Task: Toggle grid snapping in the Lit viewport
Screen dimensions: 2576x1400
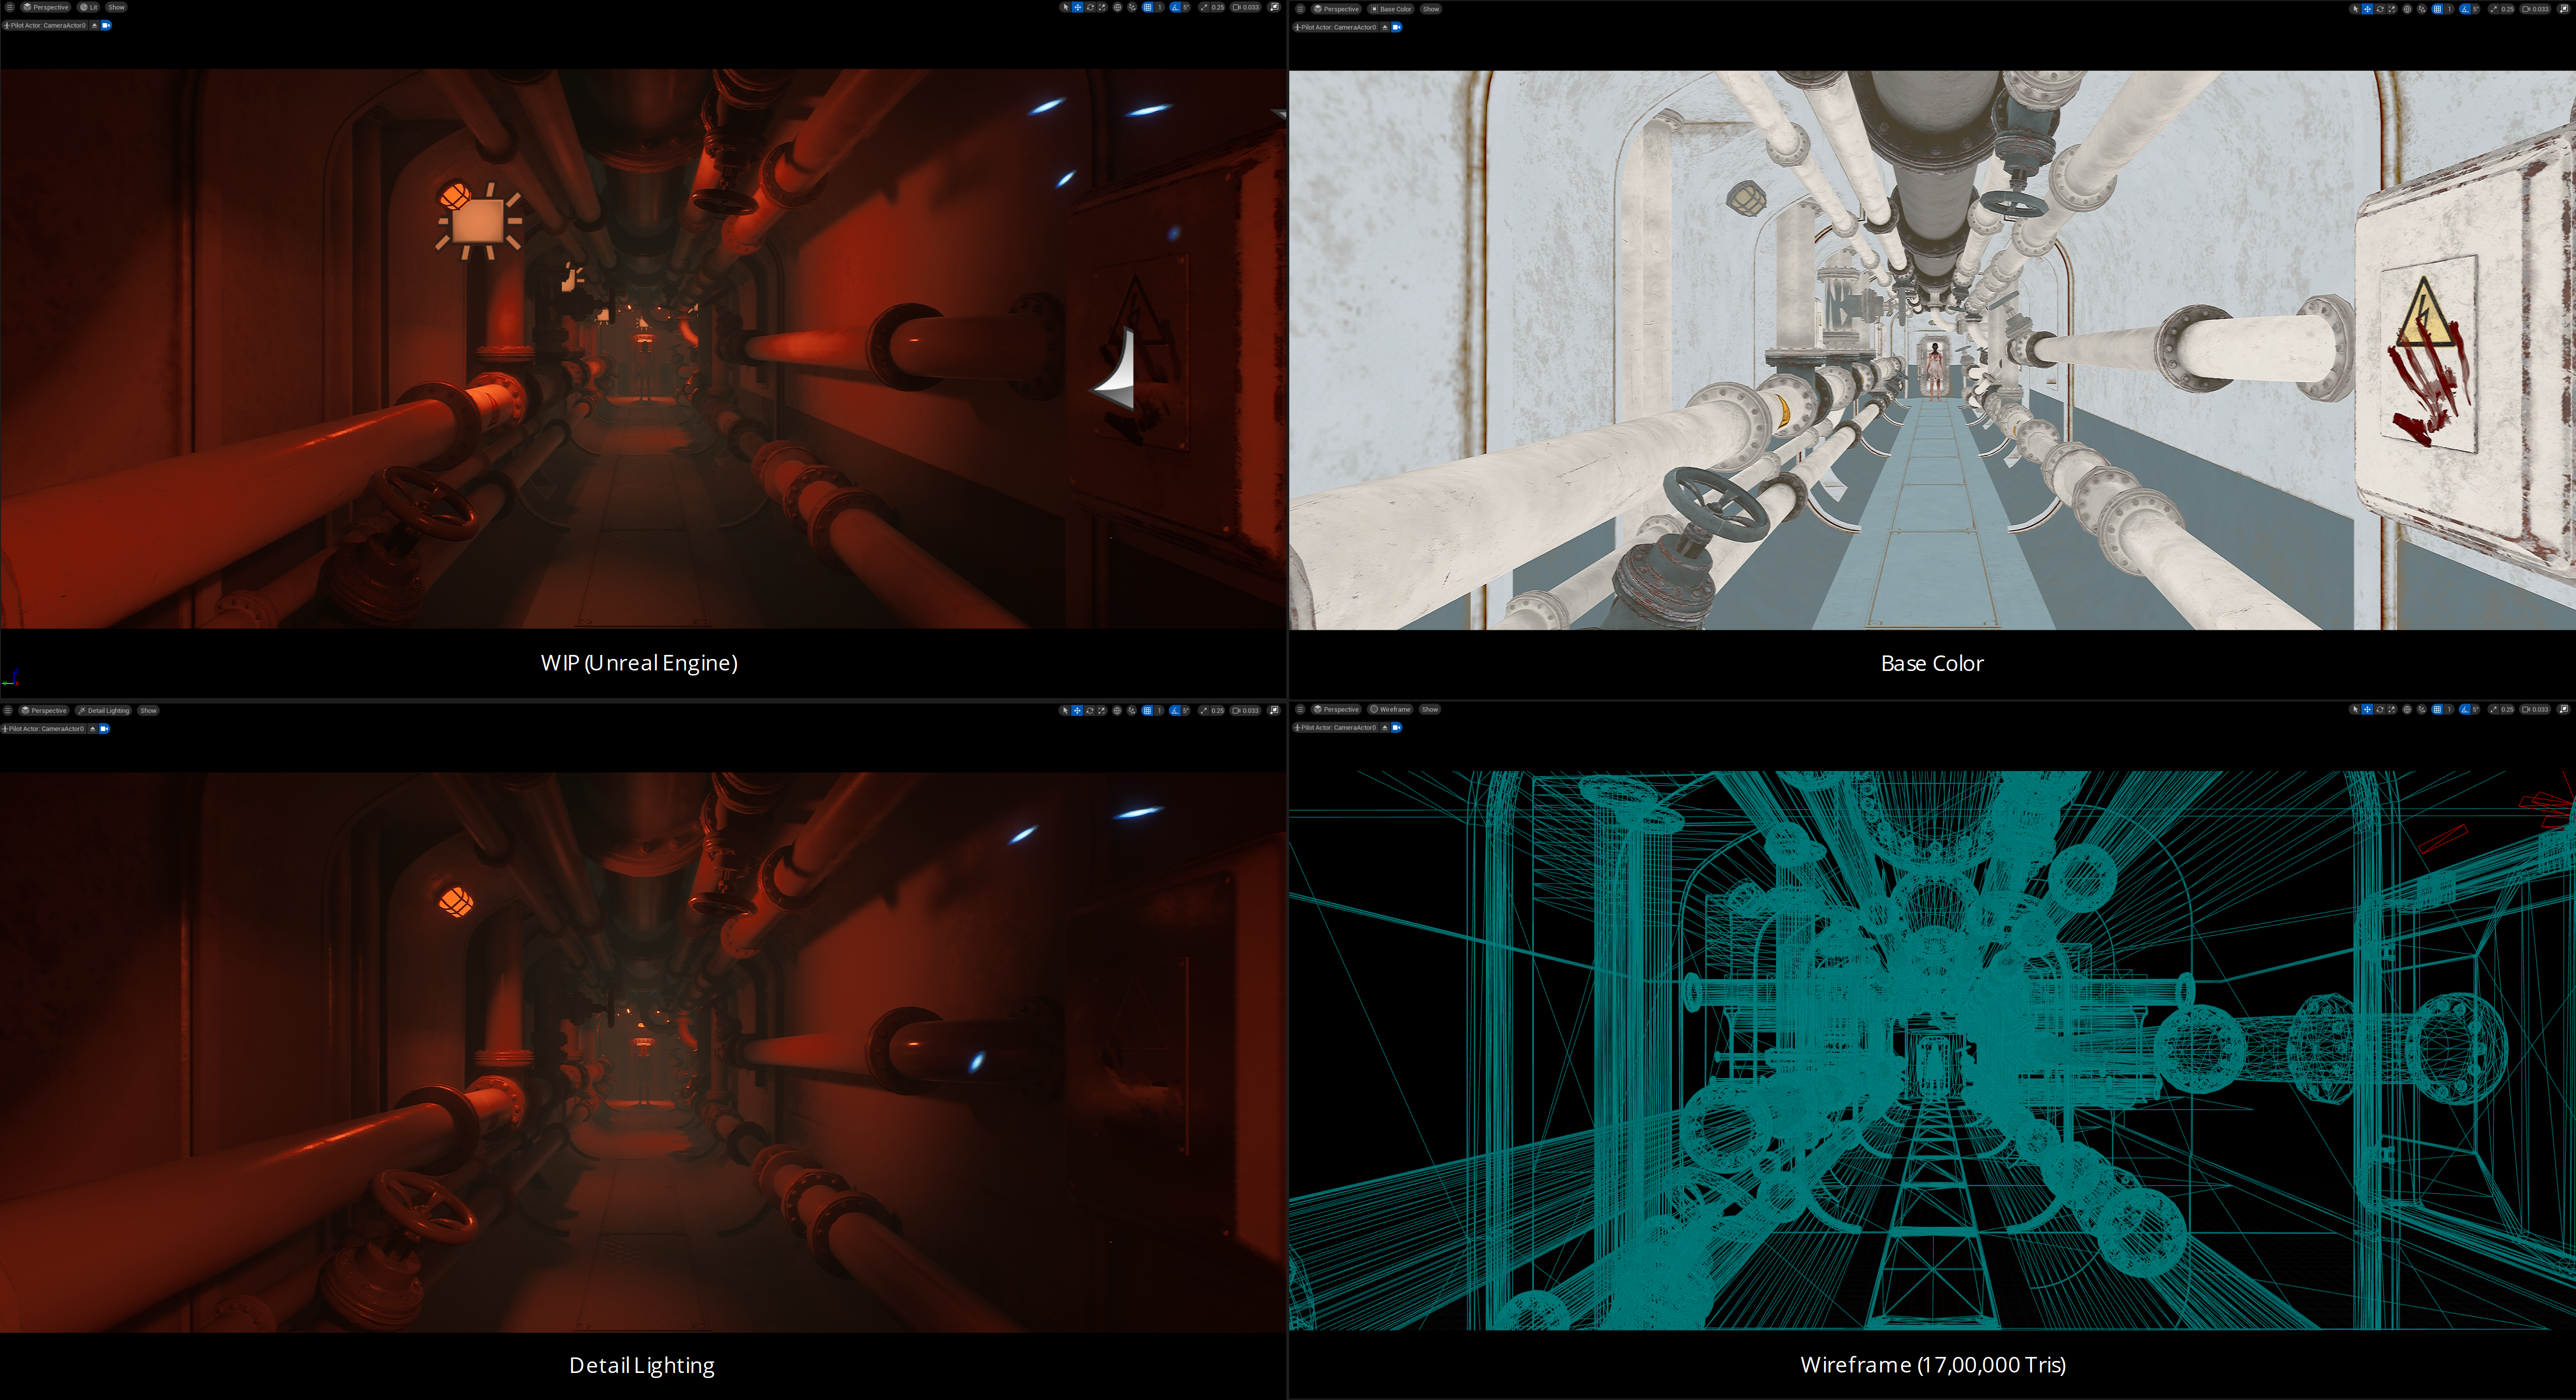Action: 1148,7
